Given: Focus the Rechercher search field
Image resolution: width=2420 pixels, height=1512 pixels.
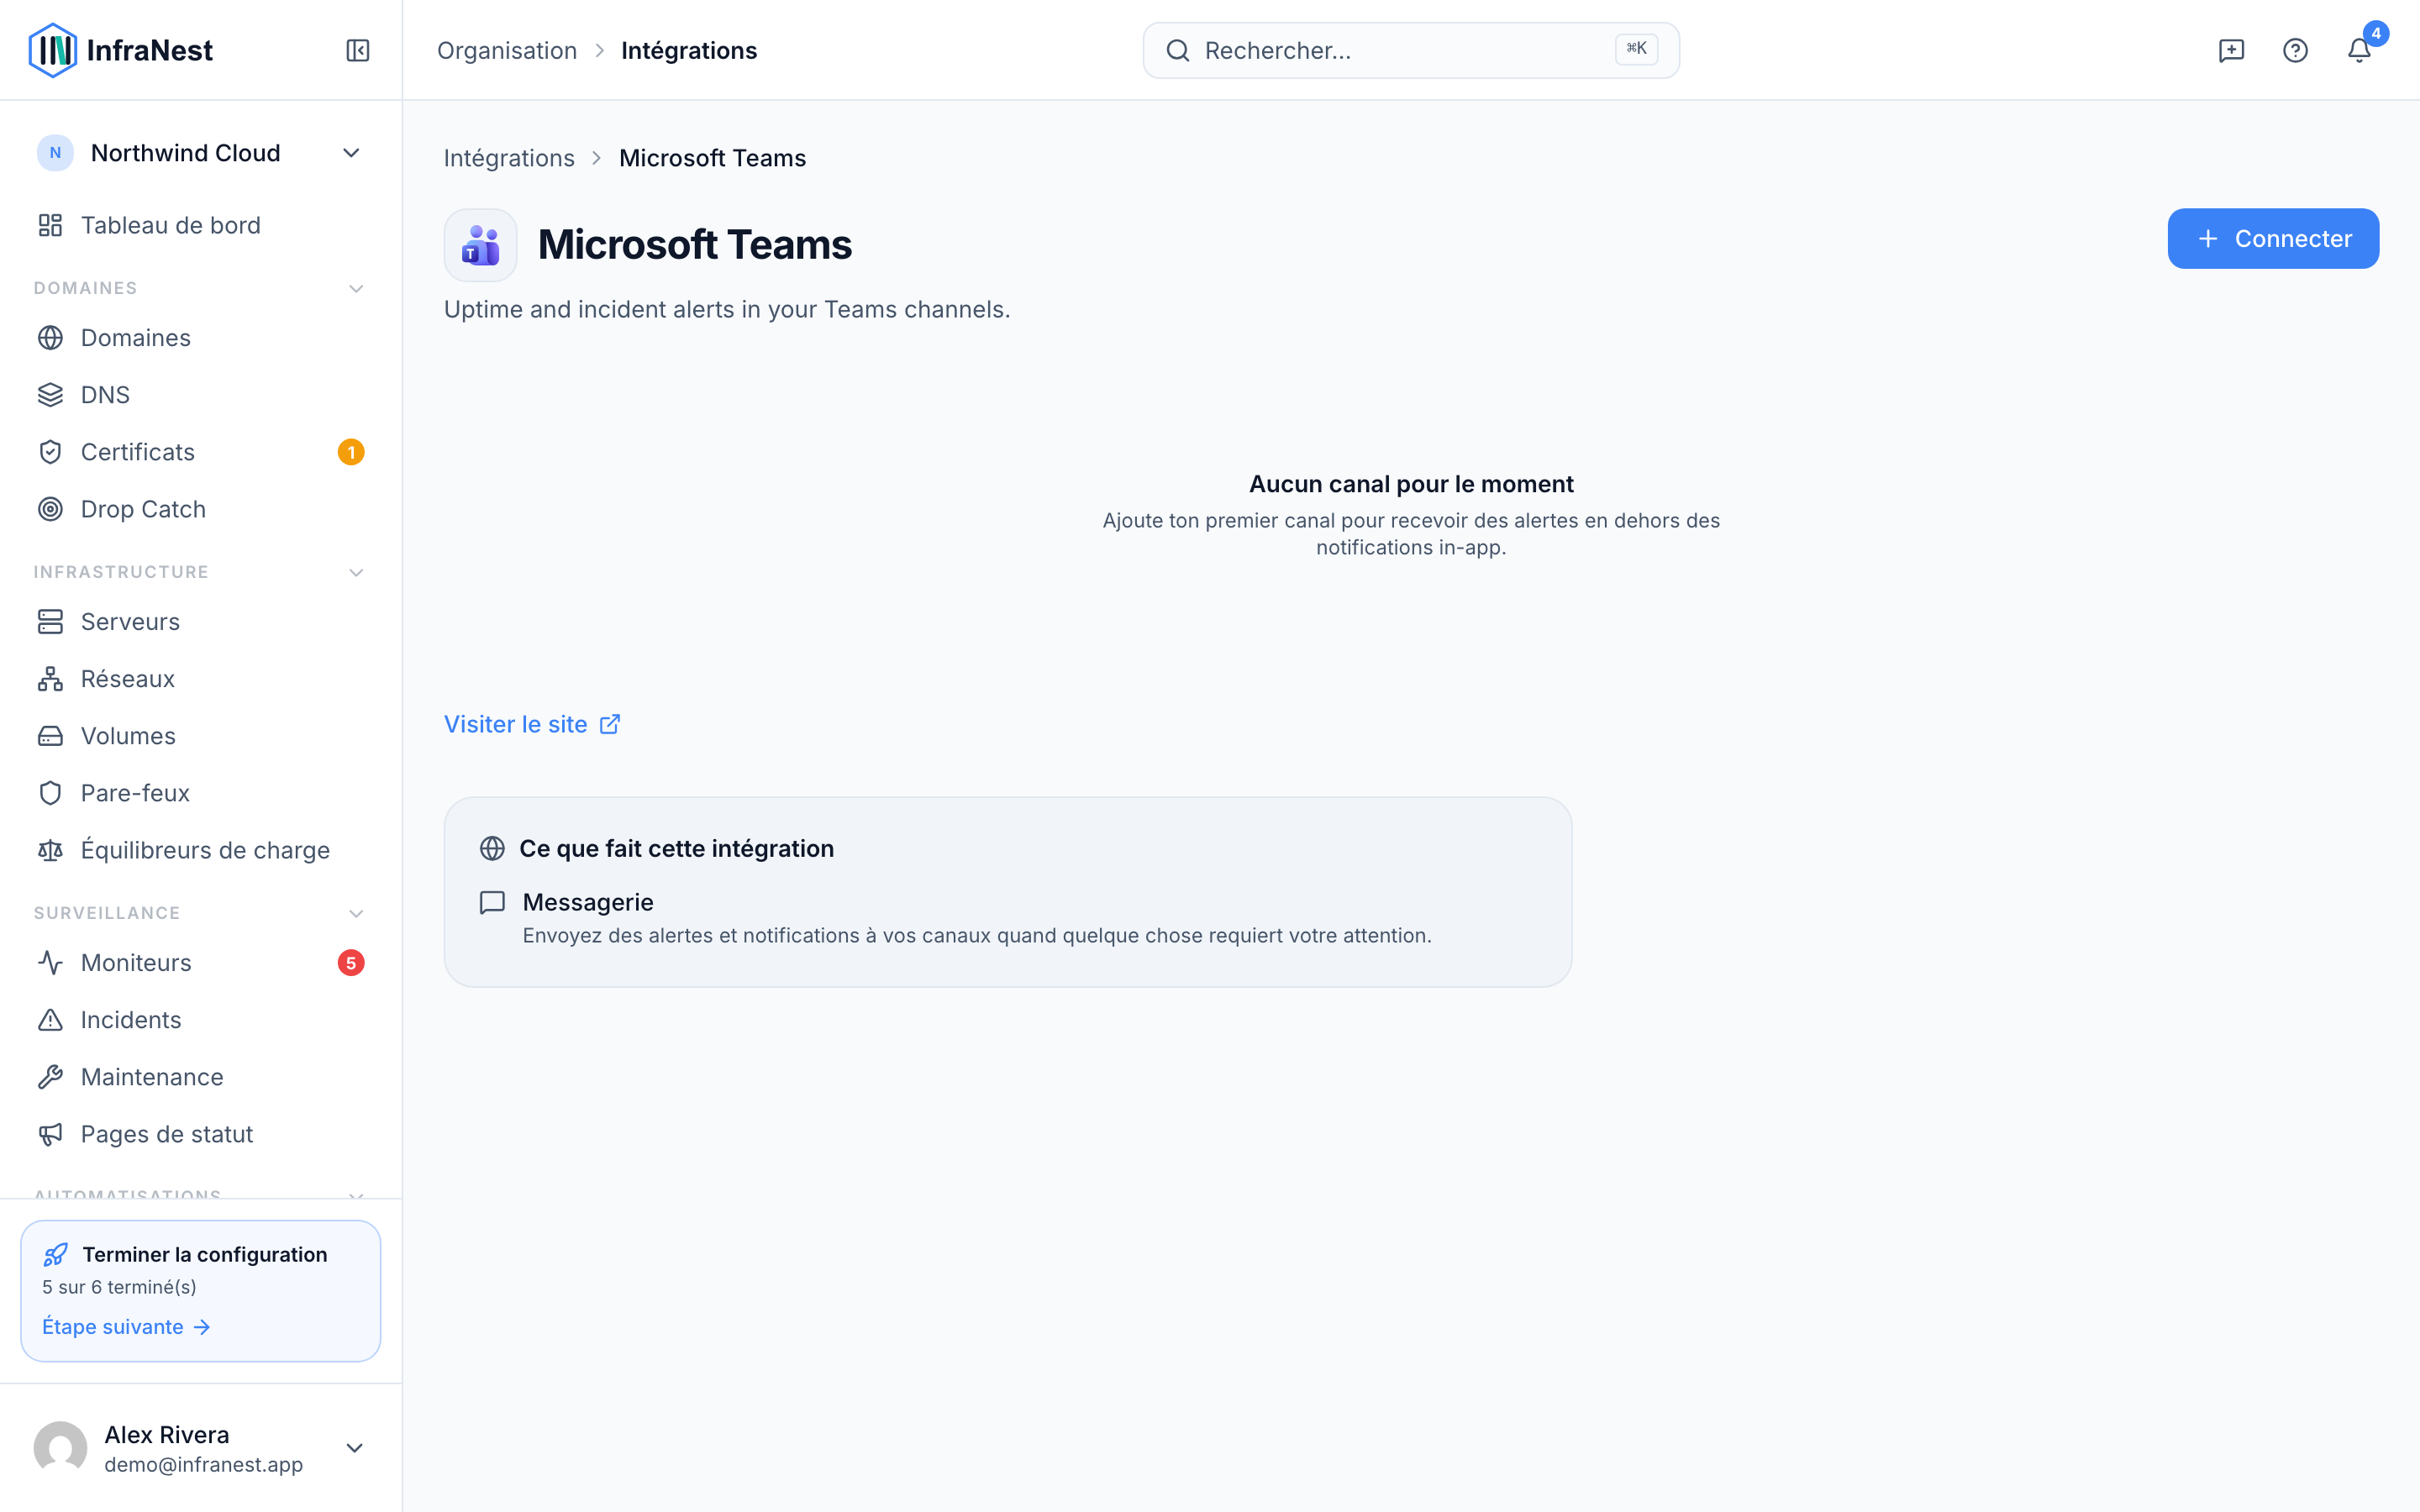Looking at the screenshot, I should click(x=1411, y=50).
